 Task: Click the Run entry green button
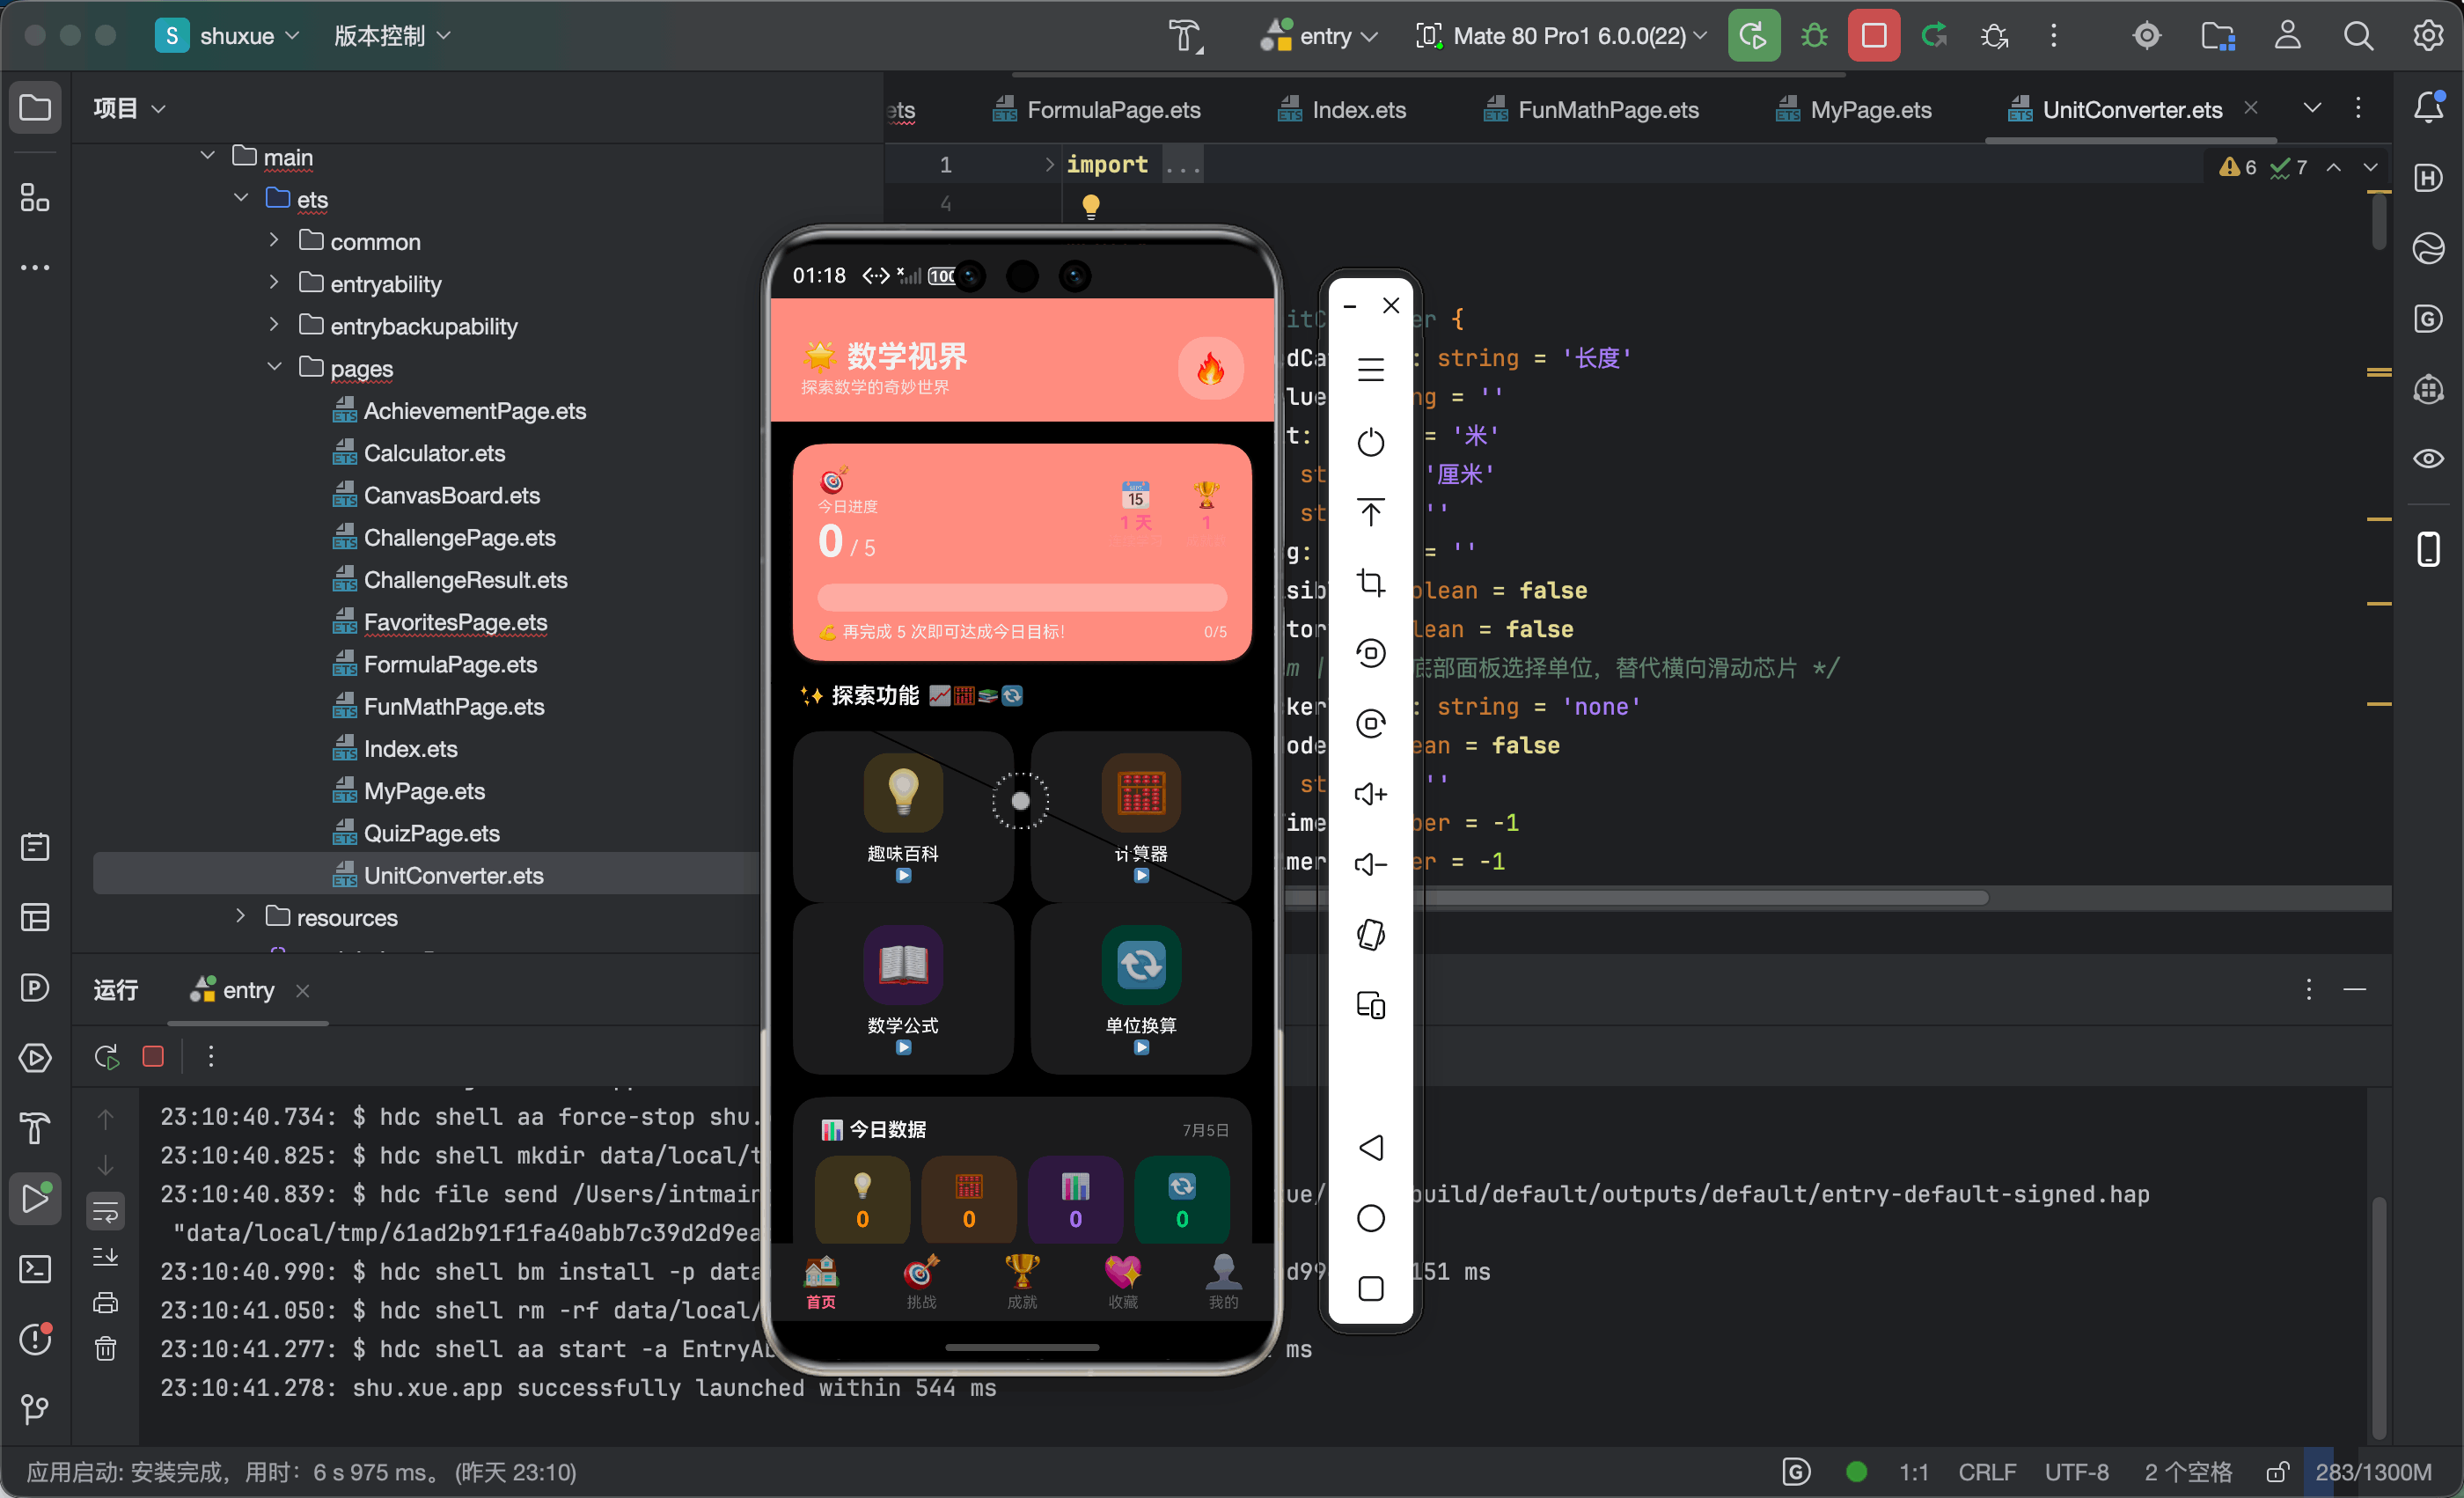(x=1753, y=36)
